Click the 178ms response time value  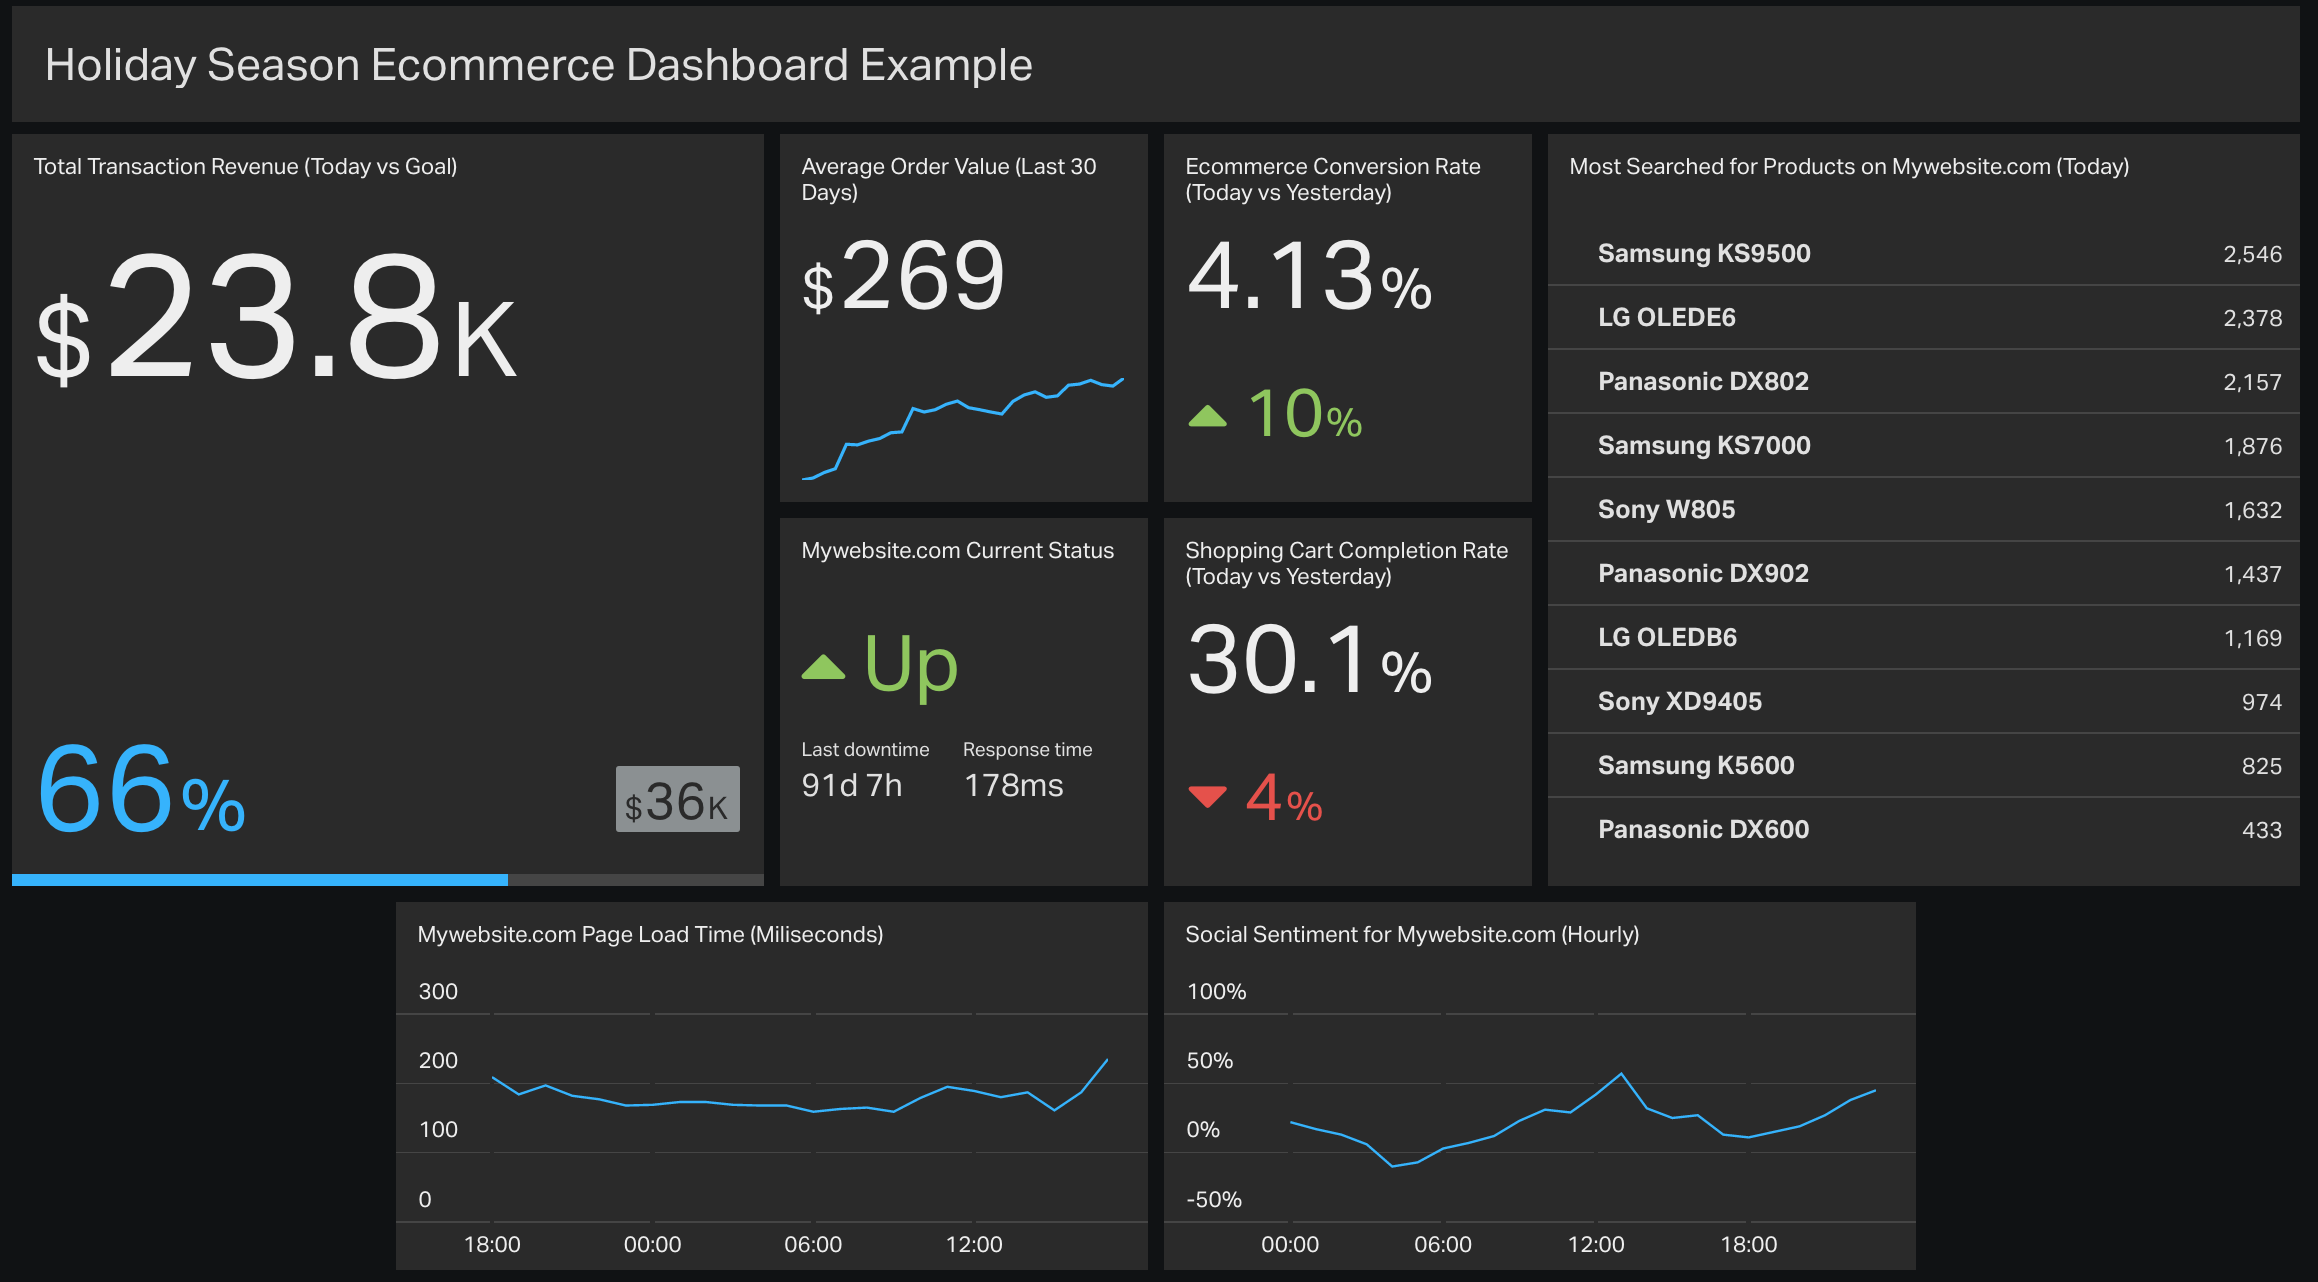pyautogui.click(x=1014, y=786)
